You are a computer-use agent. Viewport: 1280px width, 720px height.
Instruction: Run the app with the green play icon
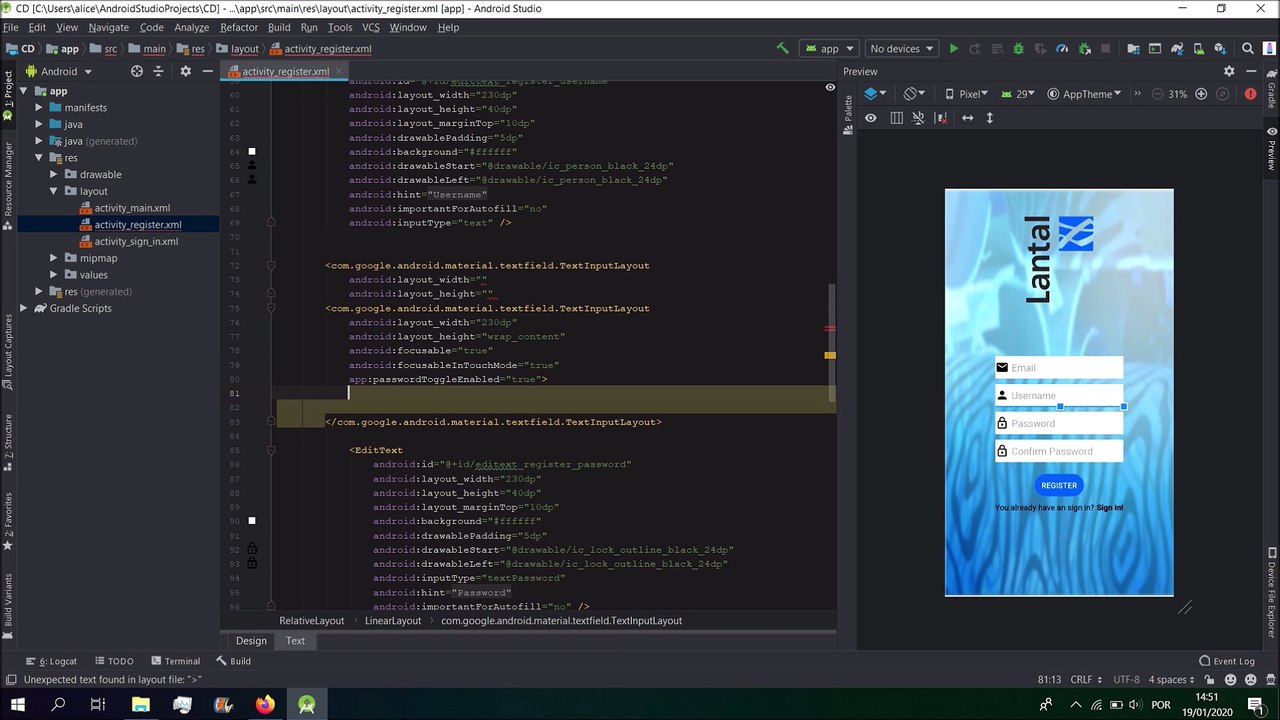(953, 48)
